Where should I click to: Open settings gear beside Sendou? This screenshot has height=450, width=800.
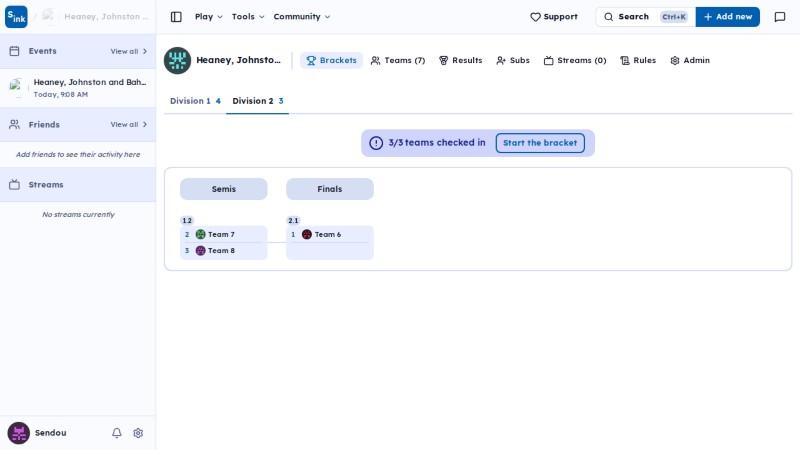pos(138,433)
